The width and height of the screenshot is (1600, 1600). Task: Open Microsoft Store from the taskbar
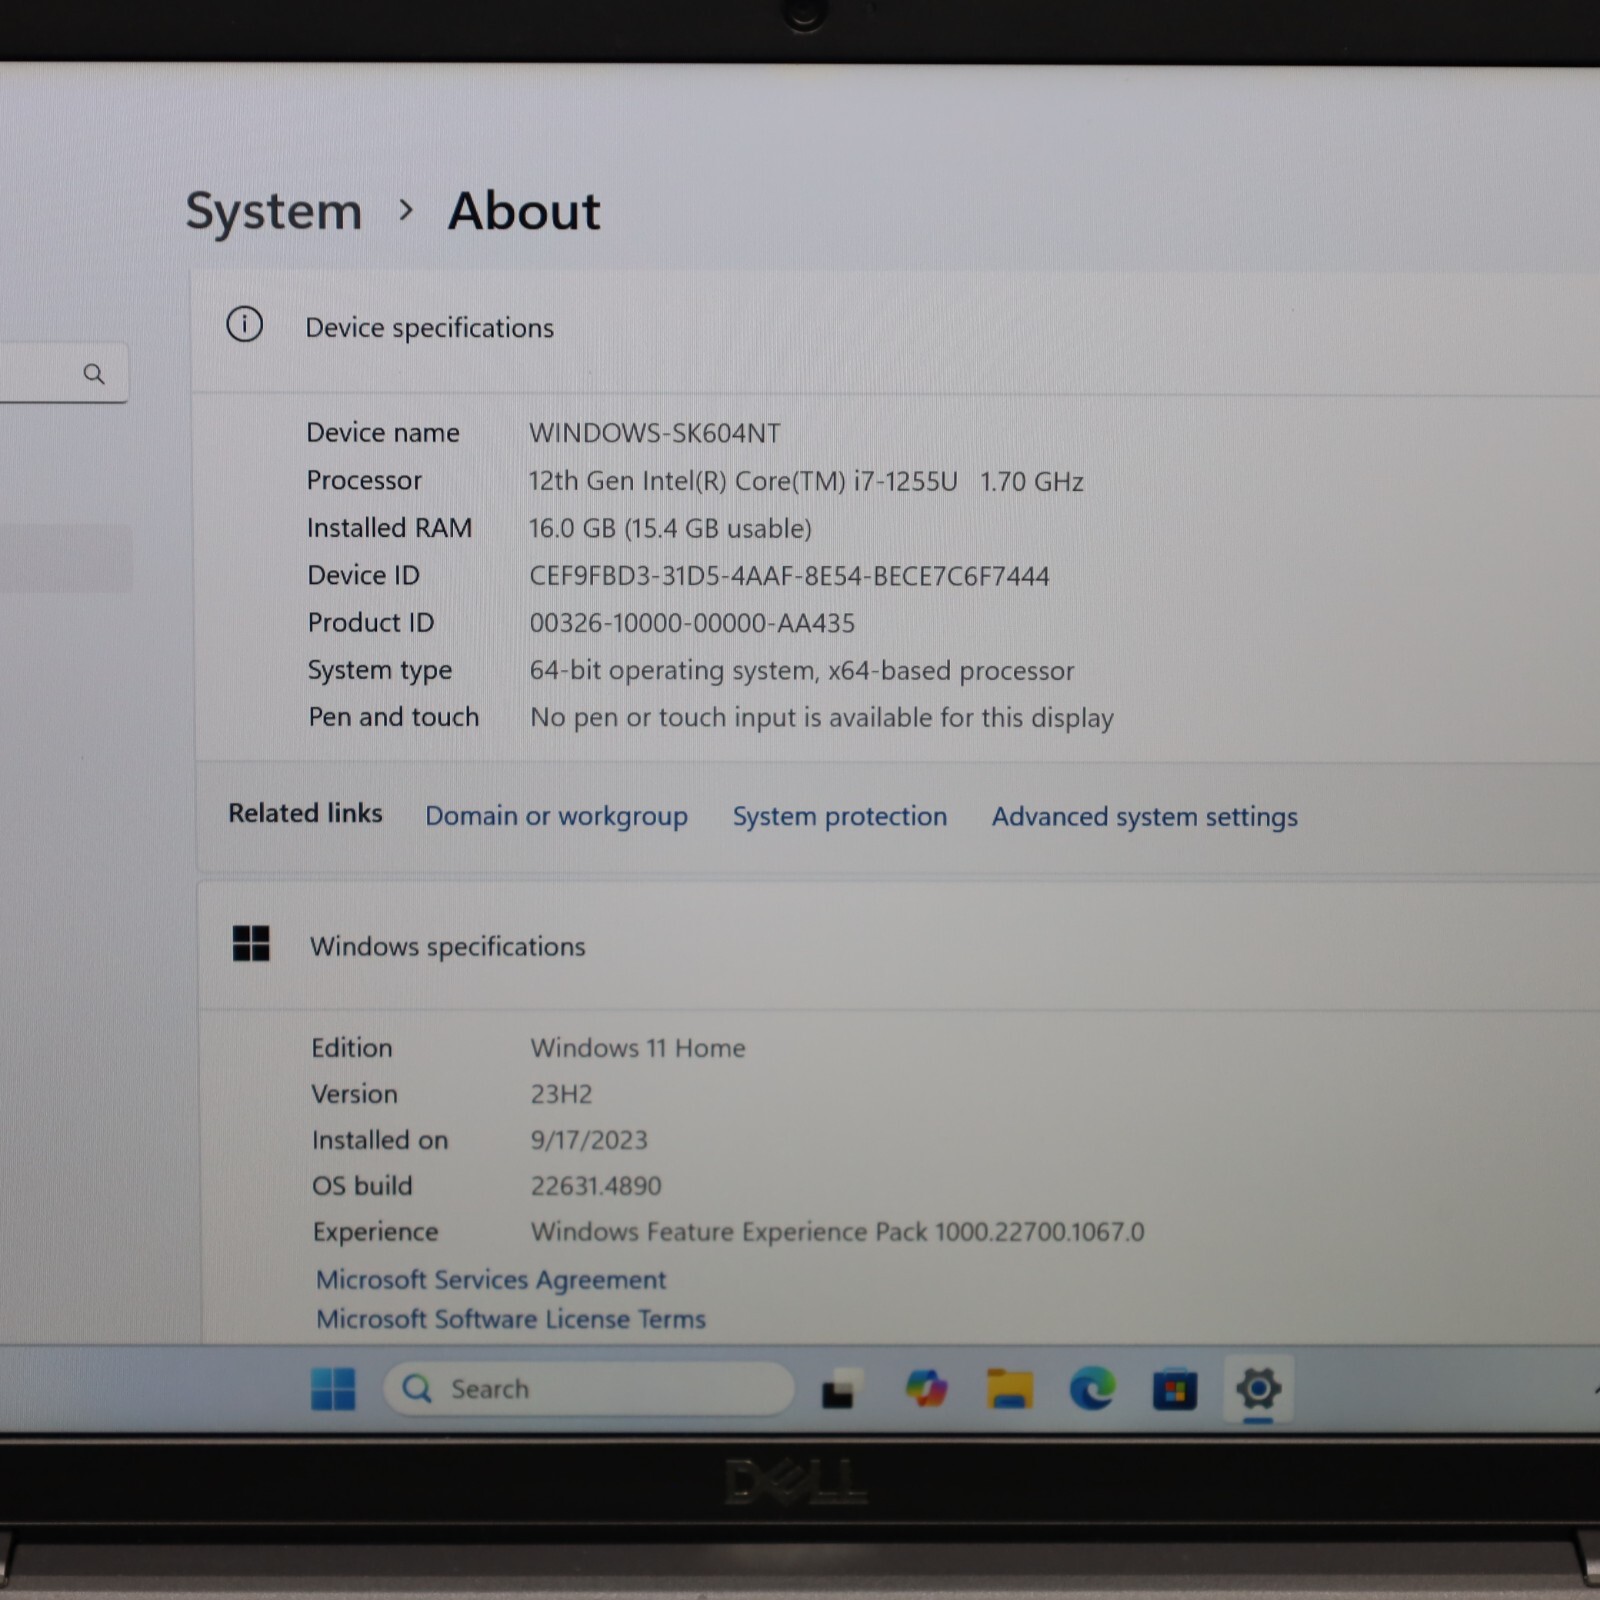(x=1175, y=1388)
